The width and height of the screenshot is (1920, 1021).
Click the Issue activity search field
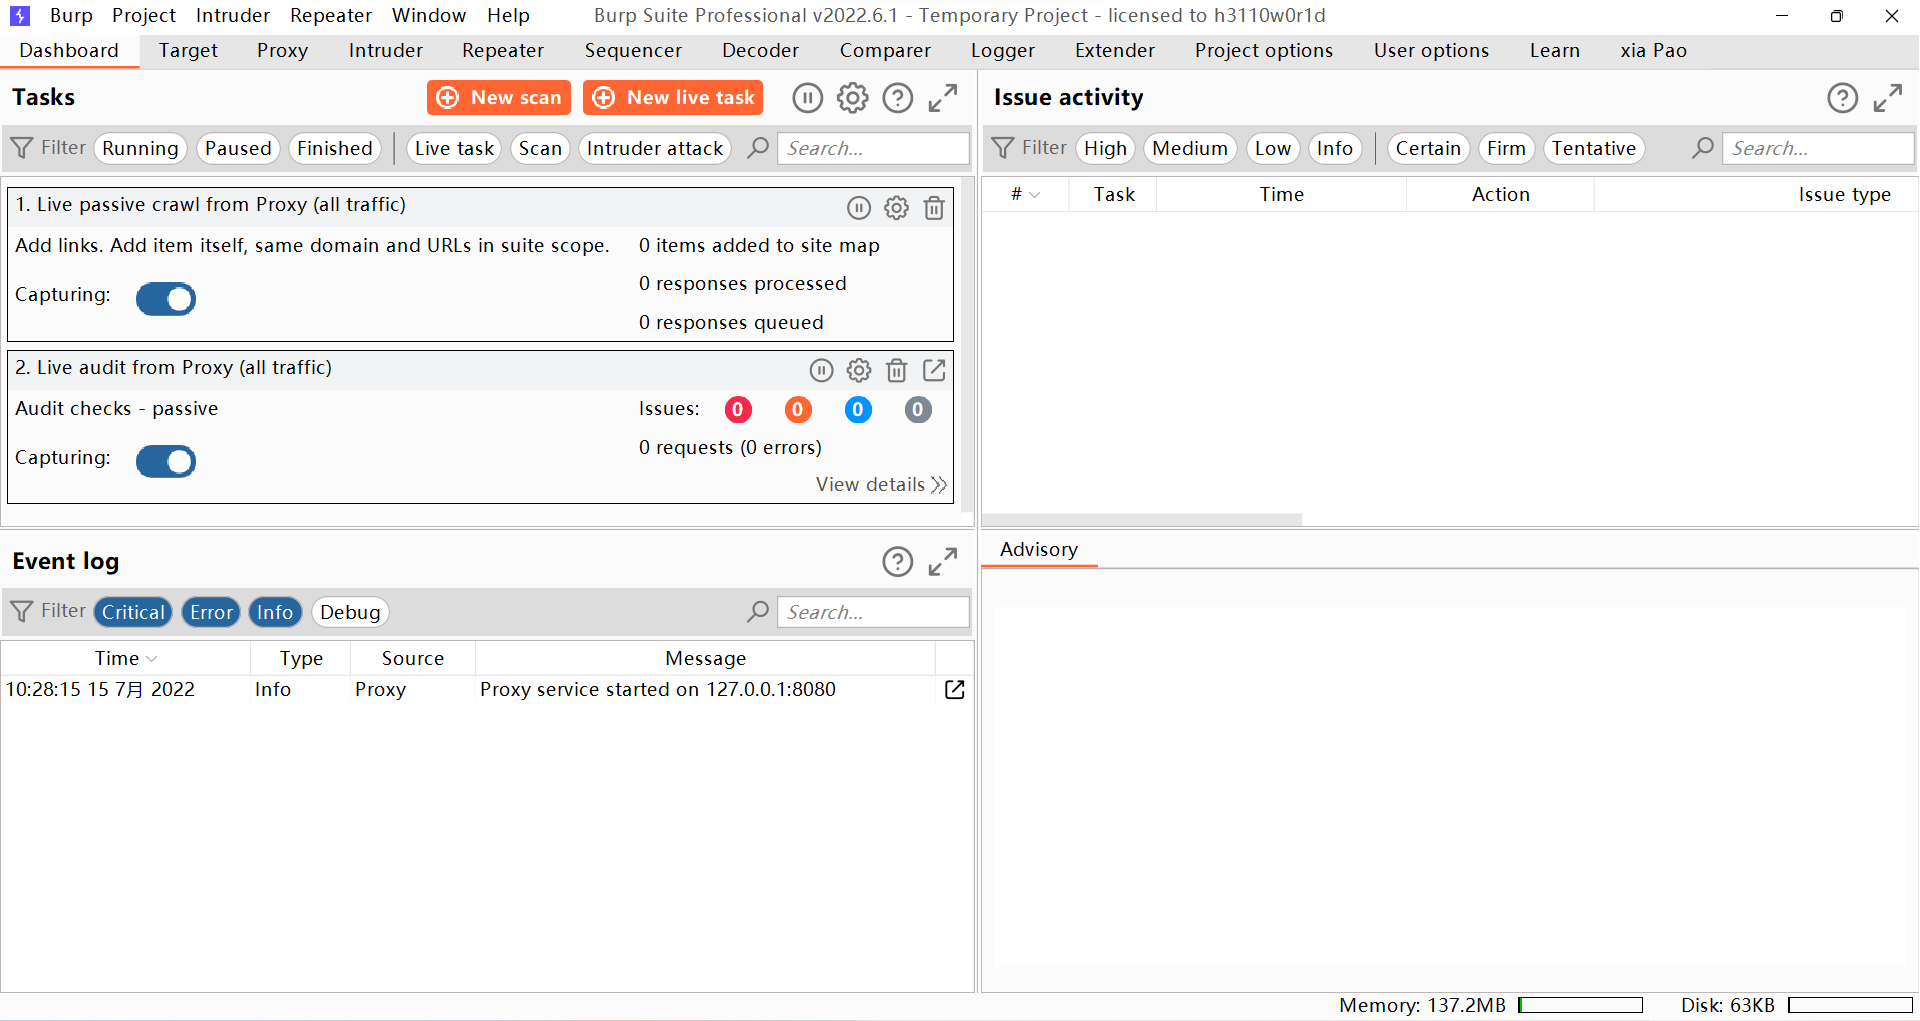[1816, 149]
